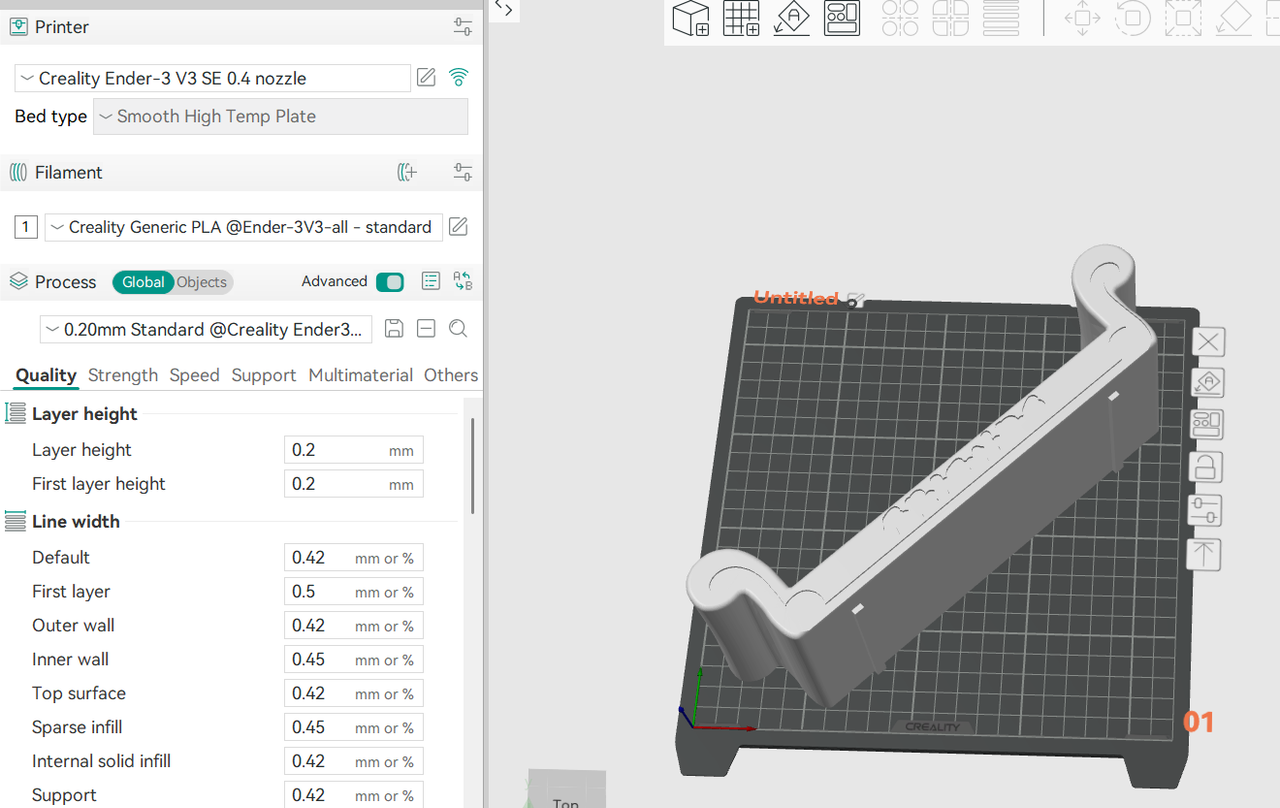Edit the Creality Ender-3 V3 SE printer preset

pos(426,77)
